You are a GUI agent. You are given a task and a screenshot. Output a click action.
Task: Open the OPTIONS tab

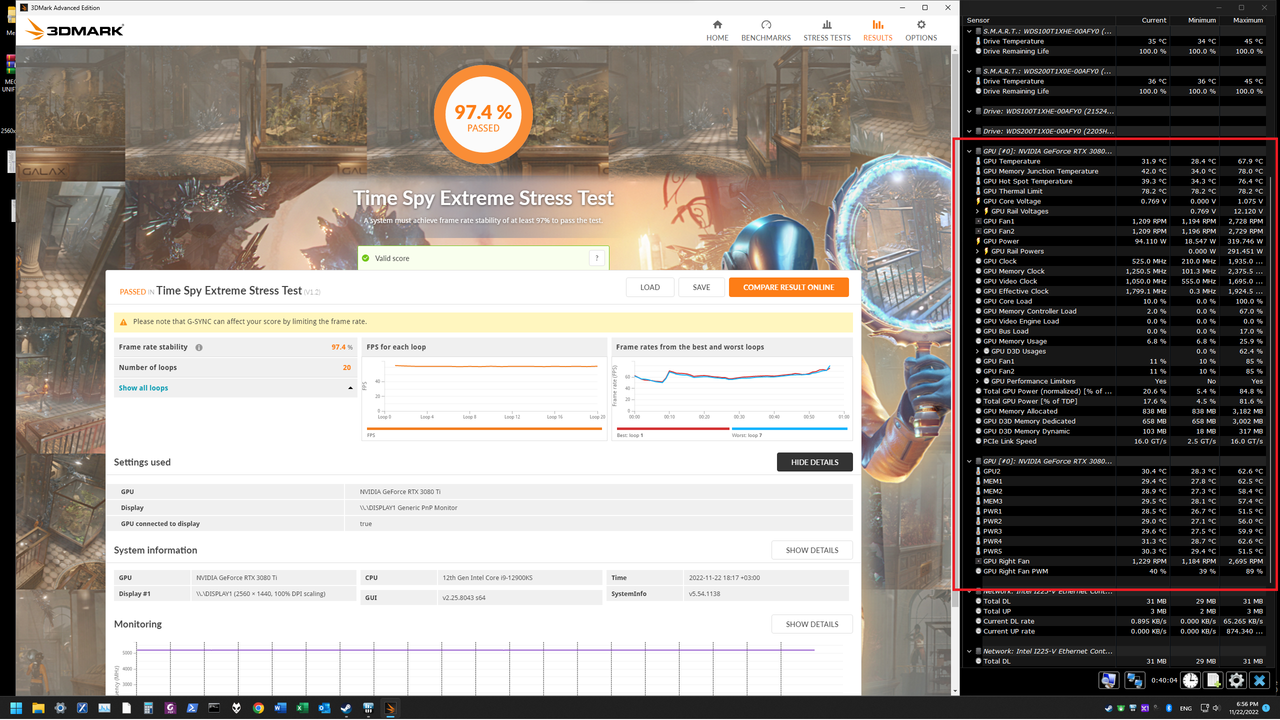coord(921,30)
